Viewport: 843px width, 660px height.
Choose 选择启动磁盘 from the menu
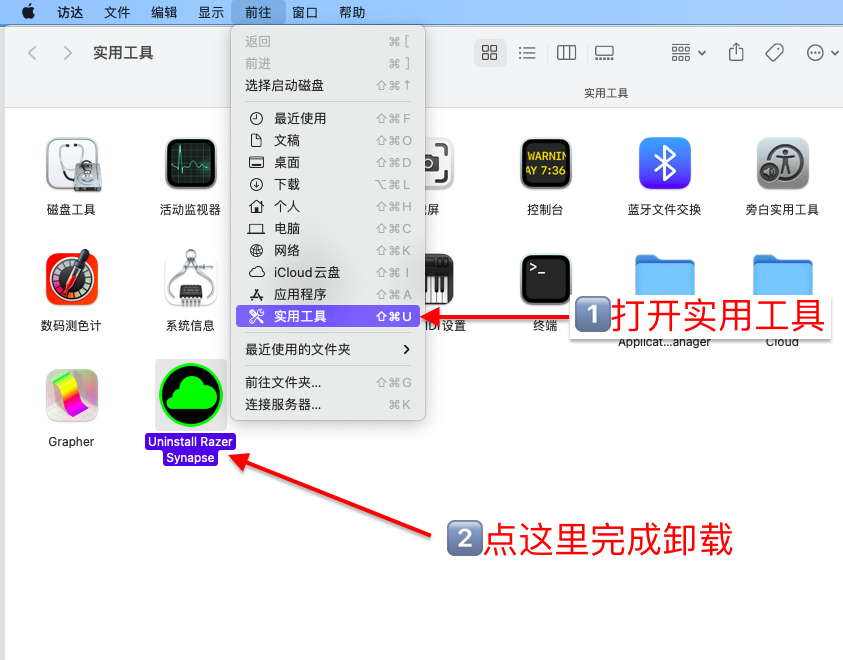click(328, 85)
